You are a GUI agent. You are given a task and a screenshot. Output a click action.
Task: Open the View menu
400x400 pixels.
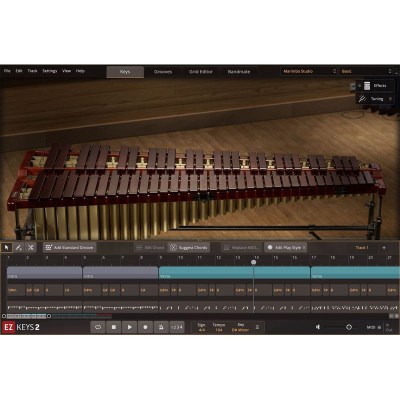pyautogui.click(x=67, y=71)
